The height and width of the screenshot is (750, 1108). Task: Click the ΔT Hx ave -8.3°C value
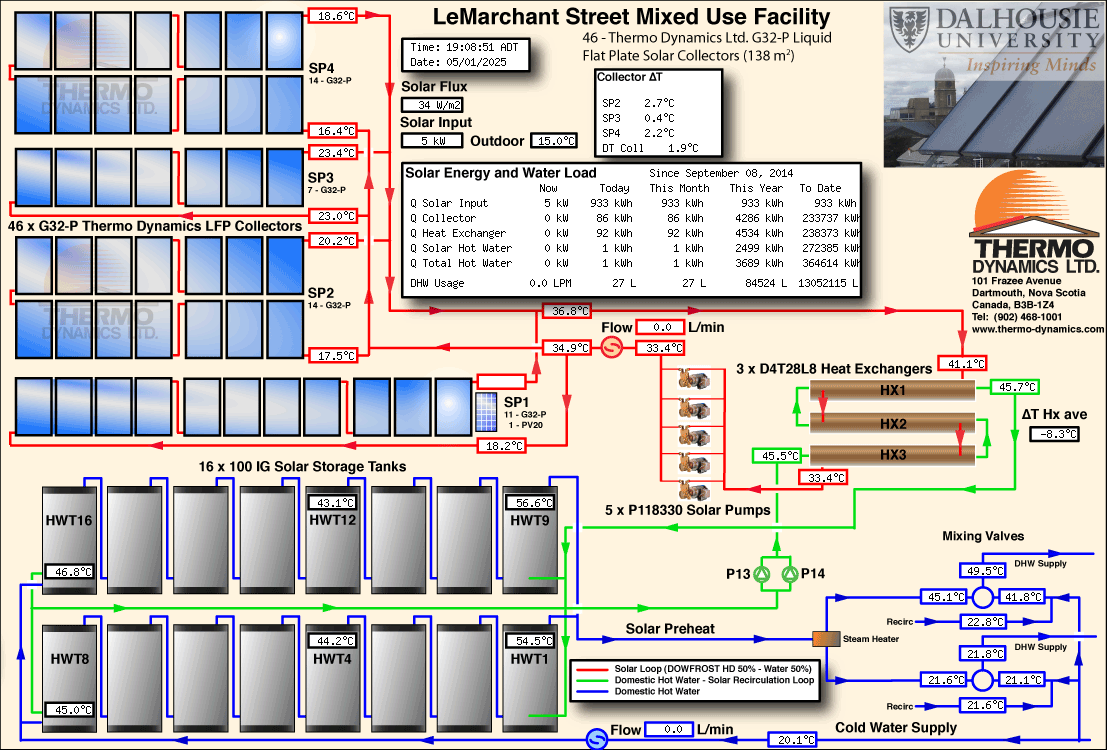tap(1056, 434)
